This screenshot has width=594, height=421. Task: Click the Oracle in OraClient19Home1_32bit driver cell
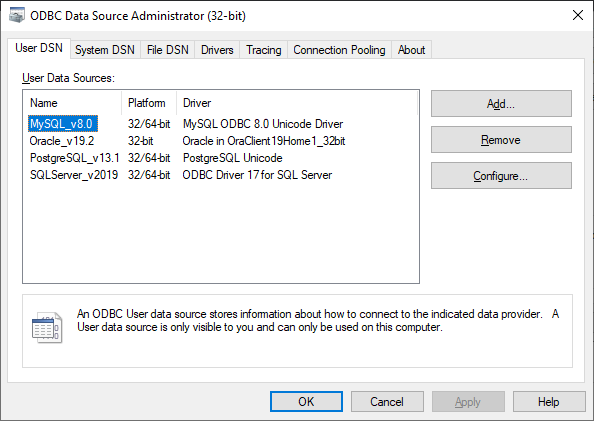click(x=264, y=141)
